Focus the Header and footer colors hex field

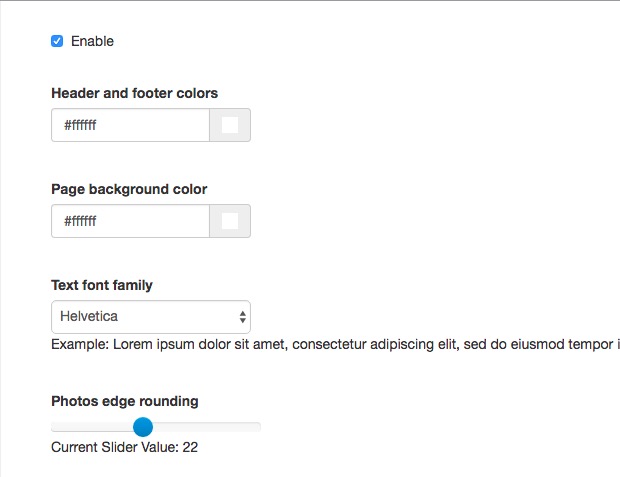pyautogui.click(x=130, y=125)
